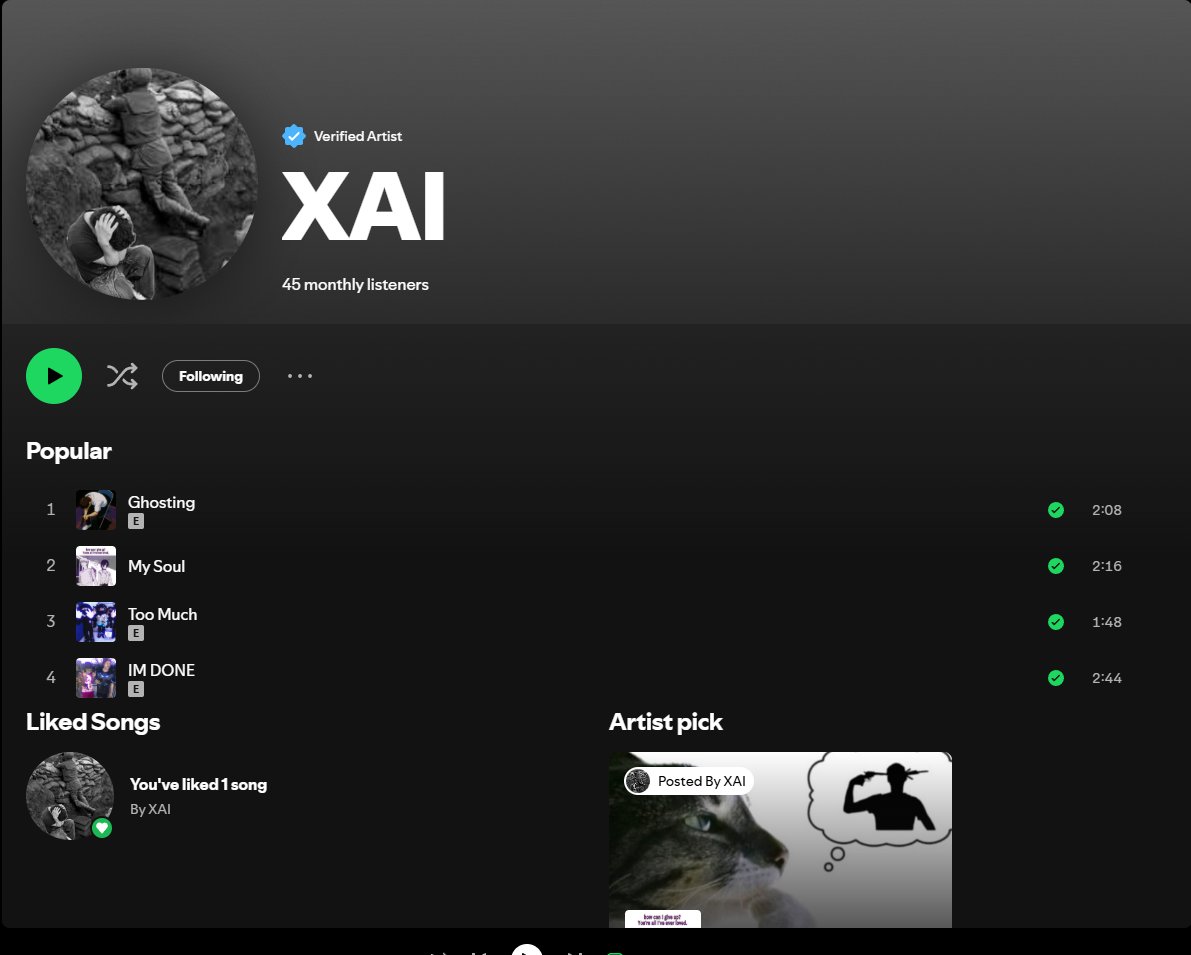Enable shuffle for XAI artist page
The height and width of the screenshot is (955, 1191).
122,376
